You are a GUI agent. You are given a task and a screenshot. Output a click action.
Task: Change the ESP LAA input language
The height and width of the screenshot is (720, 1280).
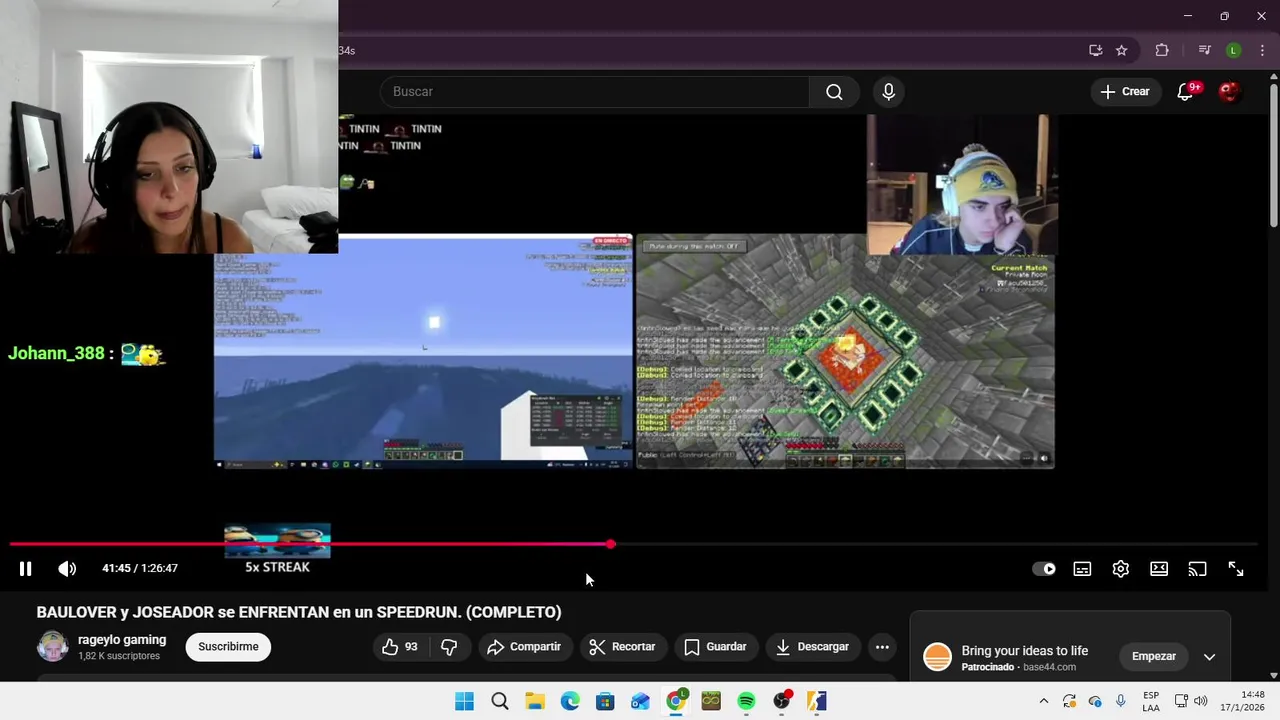pyautogui.click(x=1151, y=701)
